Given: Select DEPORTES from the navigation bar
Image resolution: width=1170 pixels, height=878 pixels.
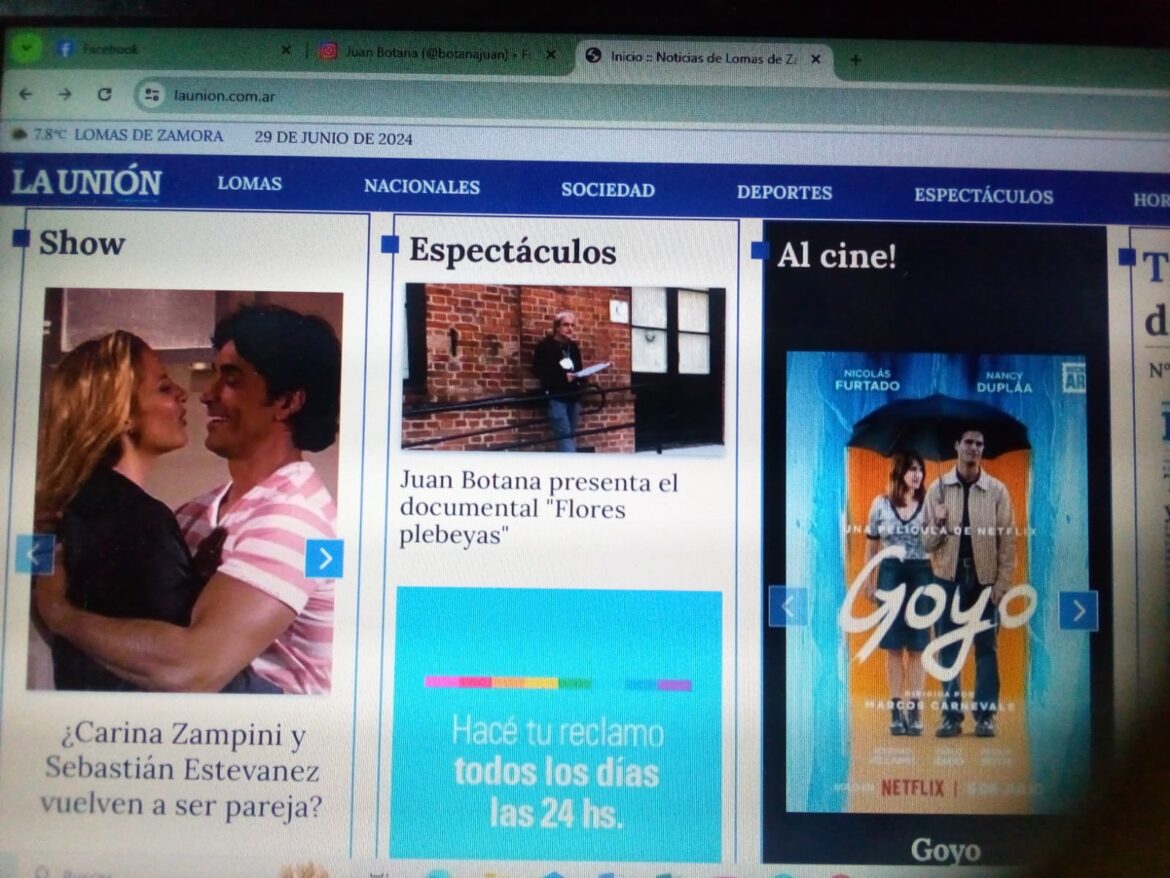Looking at the screenshot, I should [784, 193].
